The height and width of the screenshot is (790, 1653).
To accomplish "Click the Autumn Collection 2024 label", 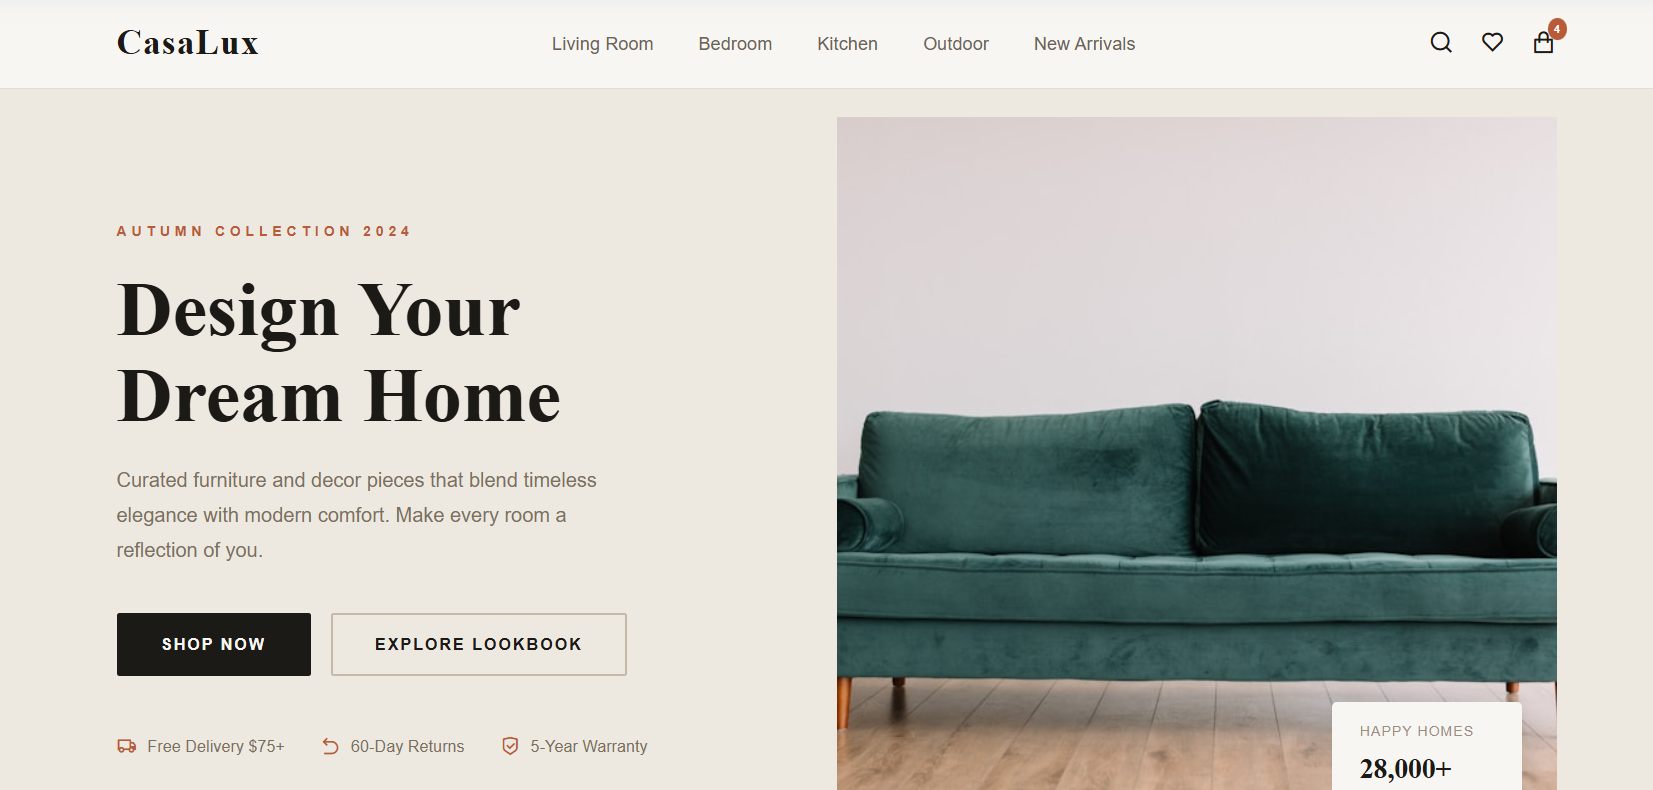I will tap(264, 231).
